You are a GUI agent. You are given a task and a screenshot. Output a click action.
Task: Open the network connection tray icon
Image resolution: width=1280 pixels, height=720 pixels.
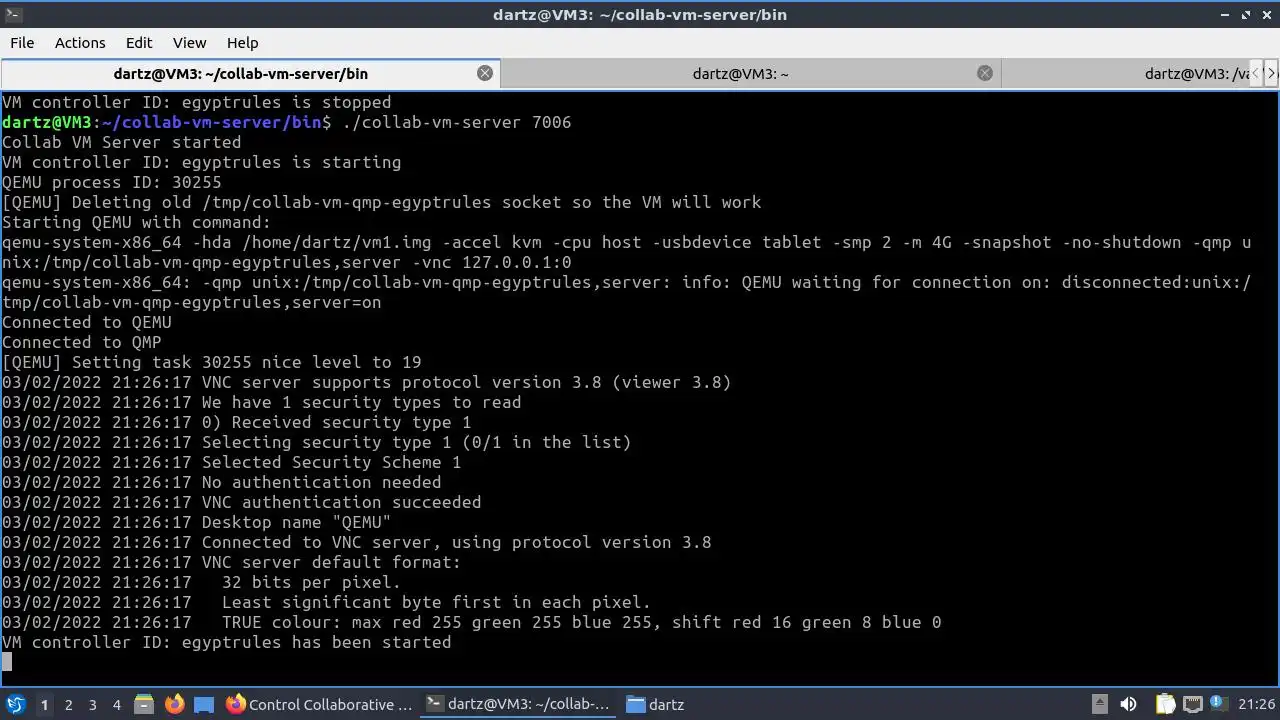1193,705
